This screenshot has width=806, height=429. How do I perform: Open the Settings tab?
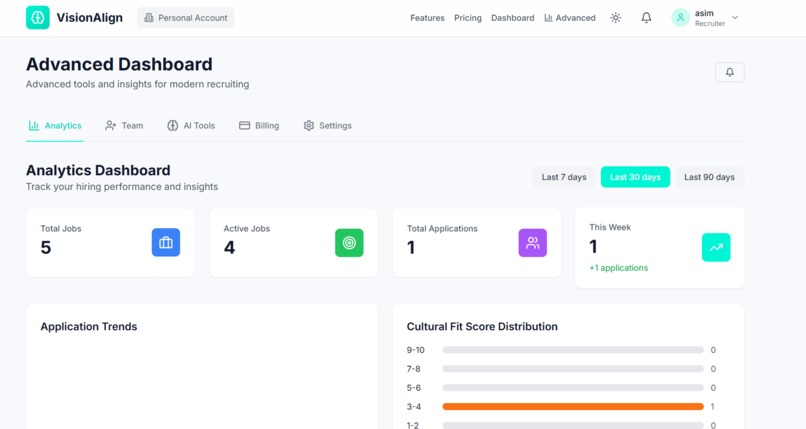click(327, 125)
